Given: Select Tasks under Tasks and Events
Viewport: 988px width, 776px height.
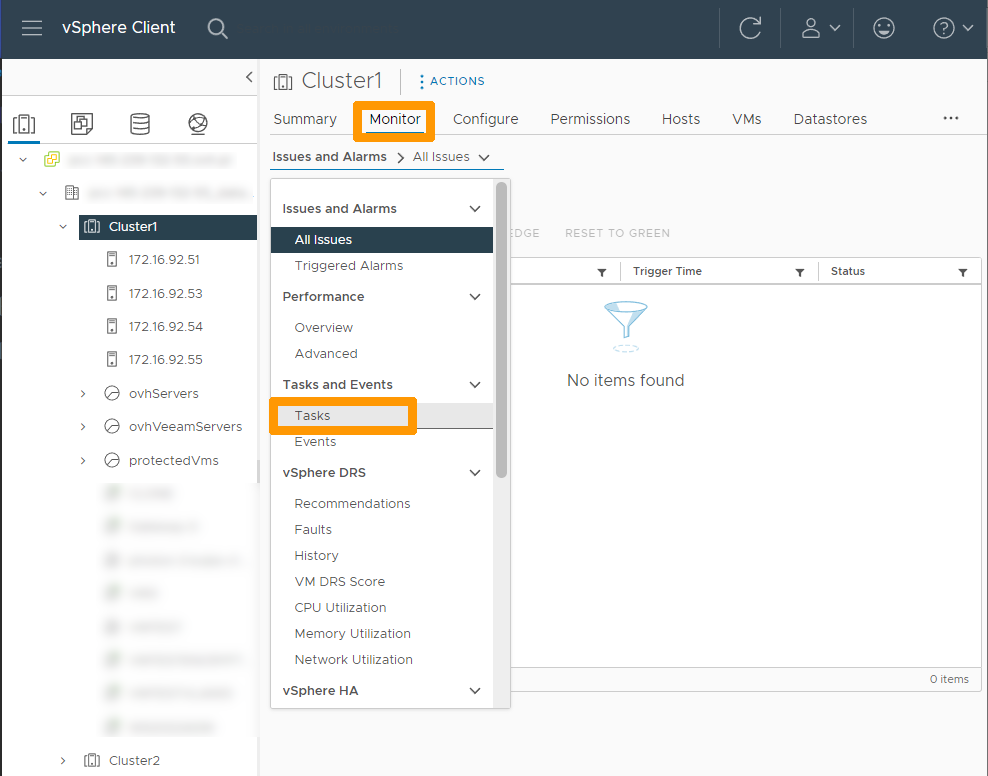Looking at the screenshot, I should point(382,416).
